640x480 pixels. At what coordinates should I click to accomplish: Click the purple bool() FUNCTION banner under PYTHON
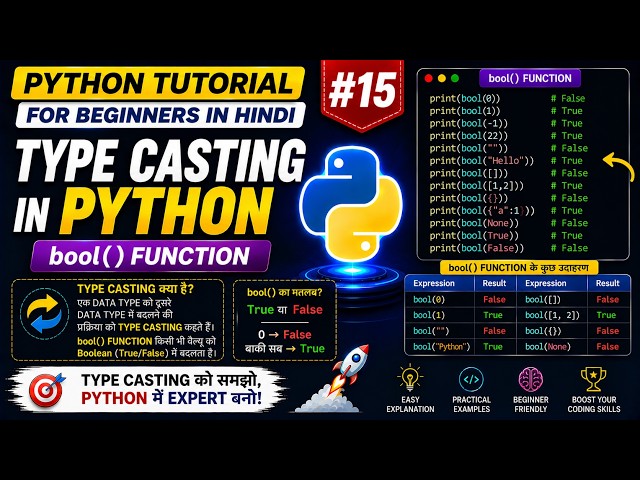tap(150, 256)
